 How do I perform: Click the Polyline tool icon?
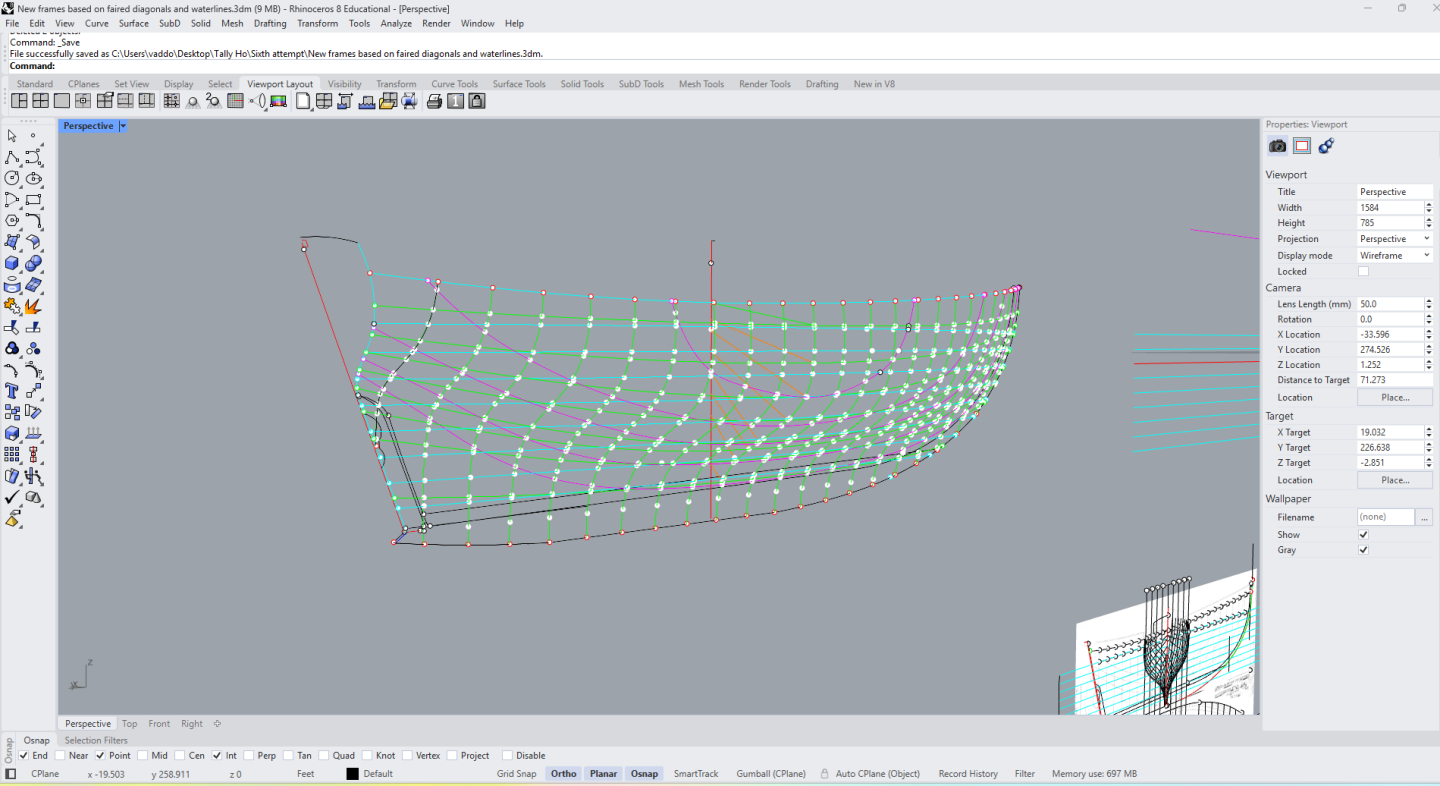click(12, 158)
